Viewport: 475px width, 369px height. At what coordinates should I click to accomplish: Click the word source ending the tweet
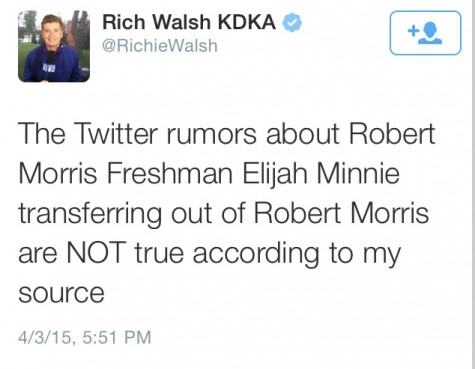pos(61,293)
